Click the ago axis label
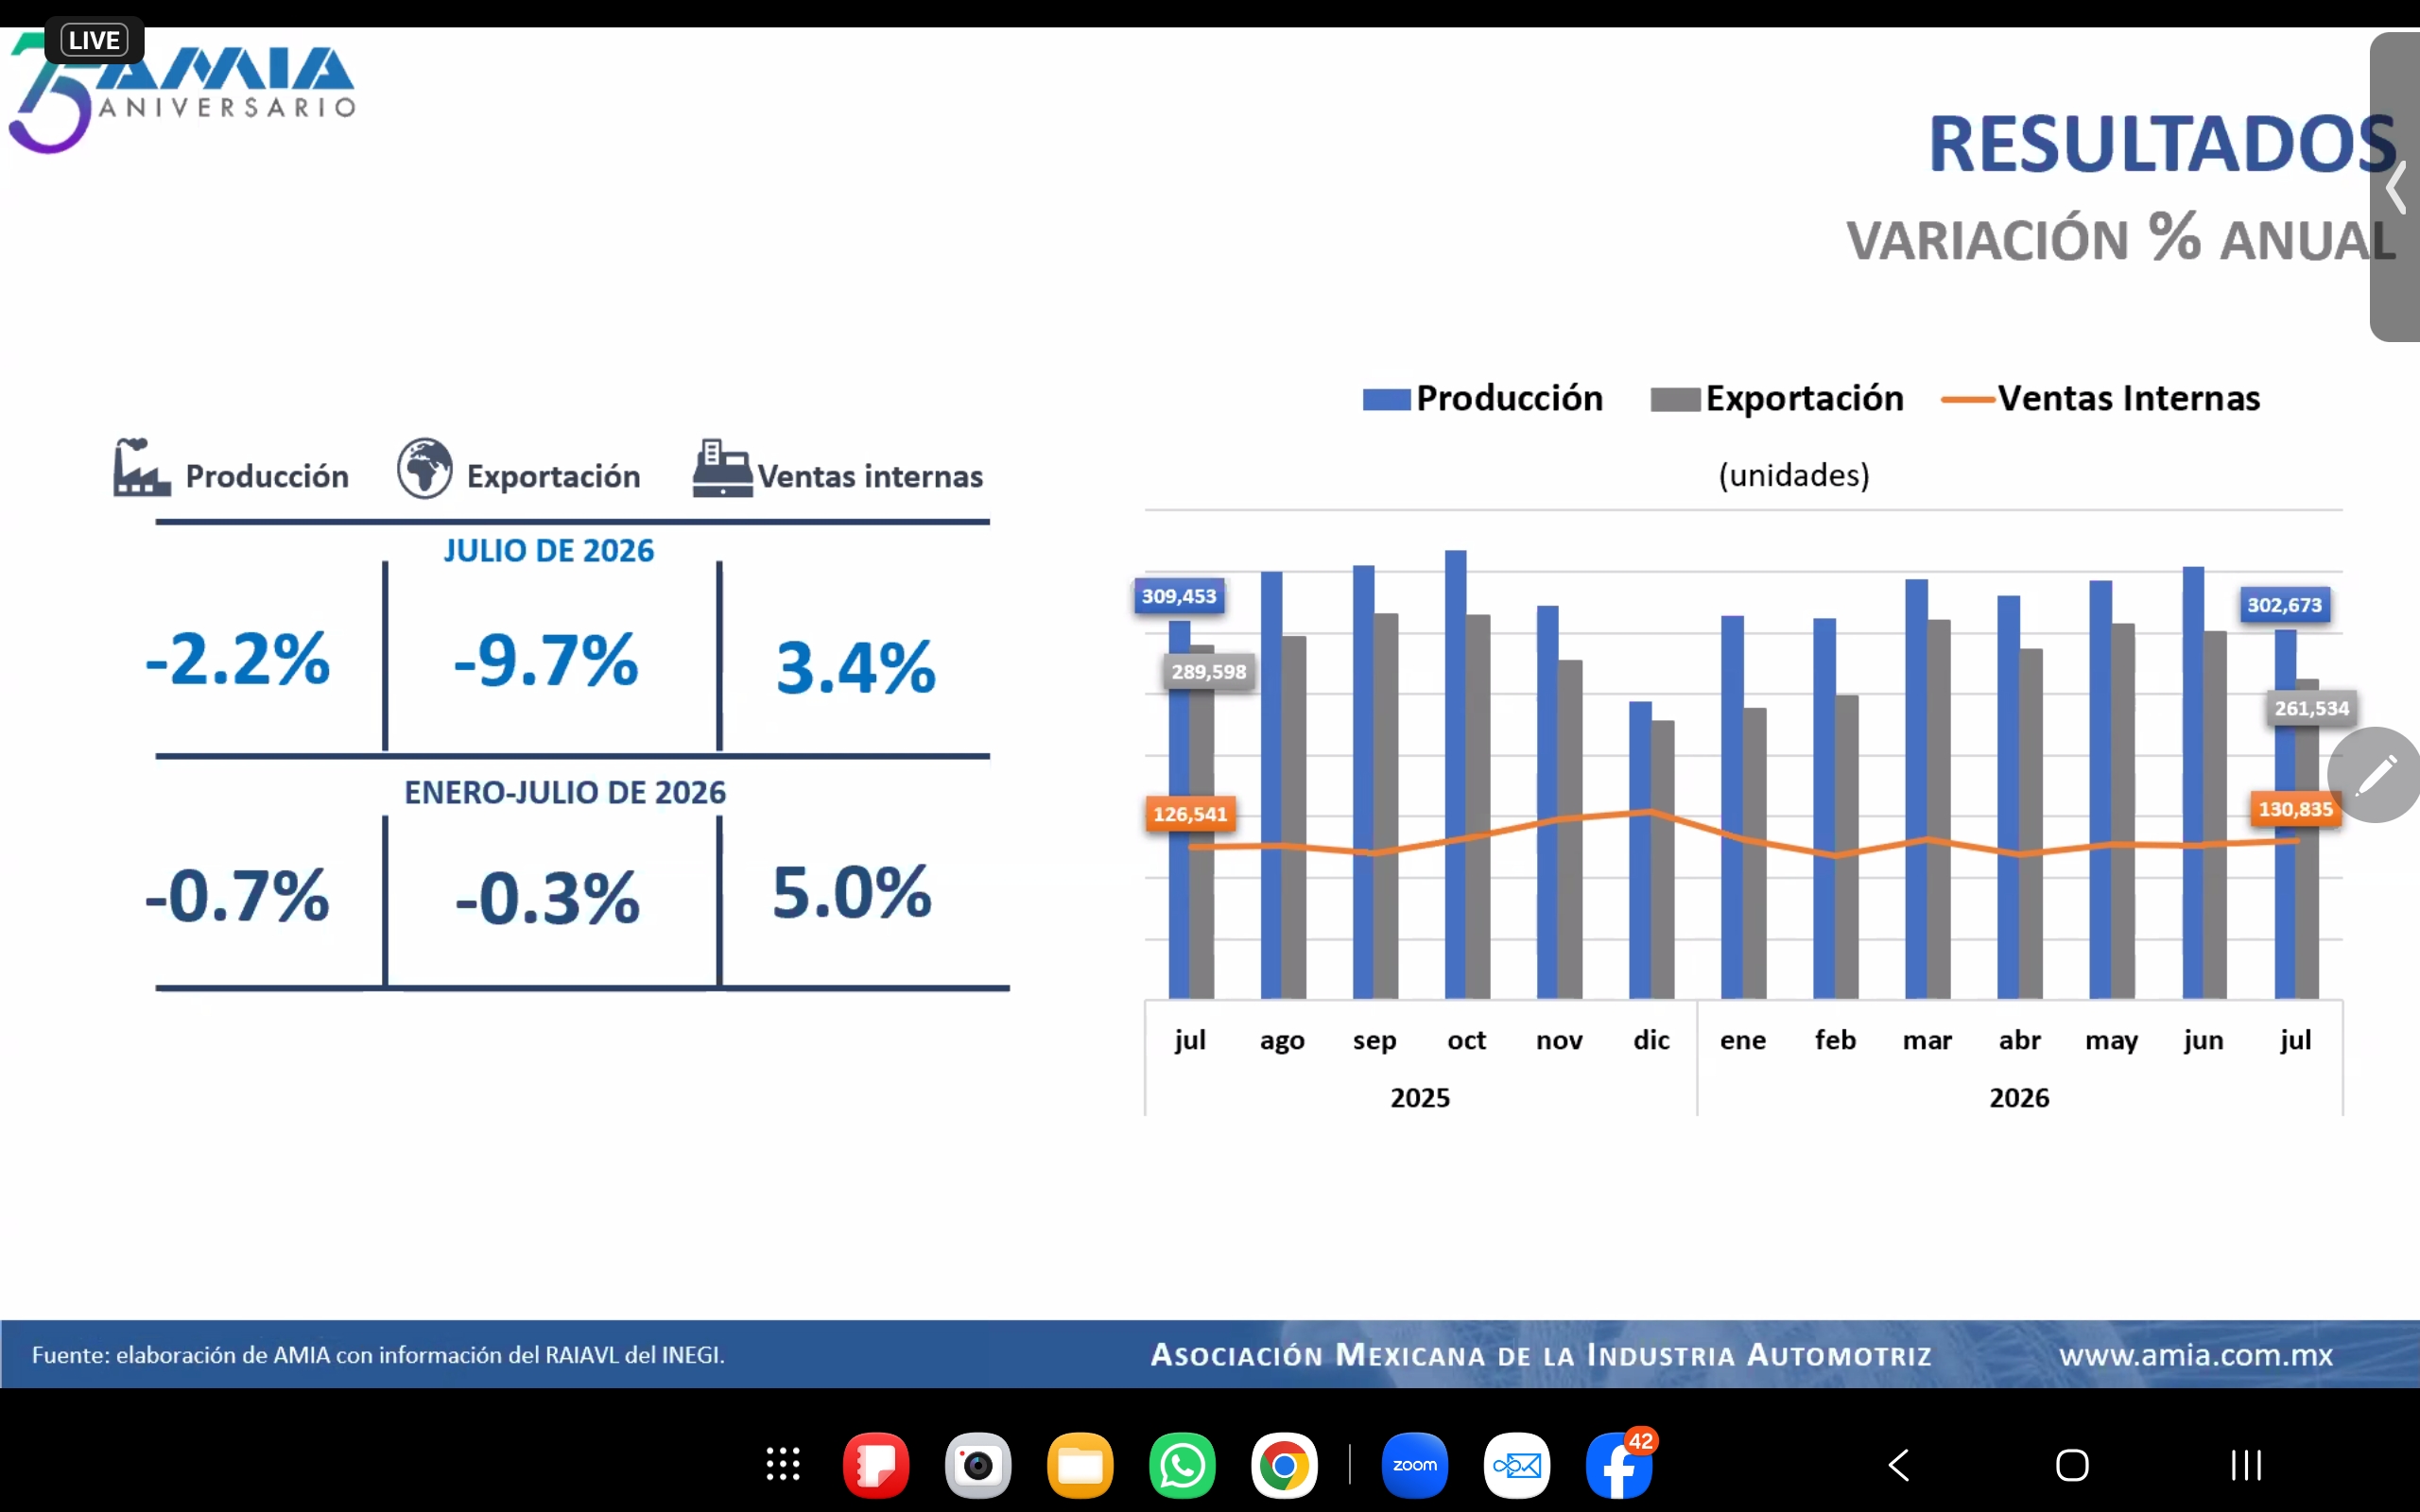 1282,1042
